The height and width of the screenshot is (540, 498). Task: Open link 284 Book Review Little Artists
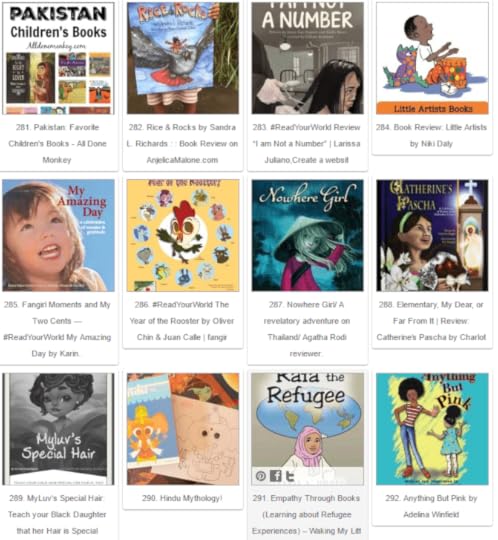[432, 135]
